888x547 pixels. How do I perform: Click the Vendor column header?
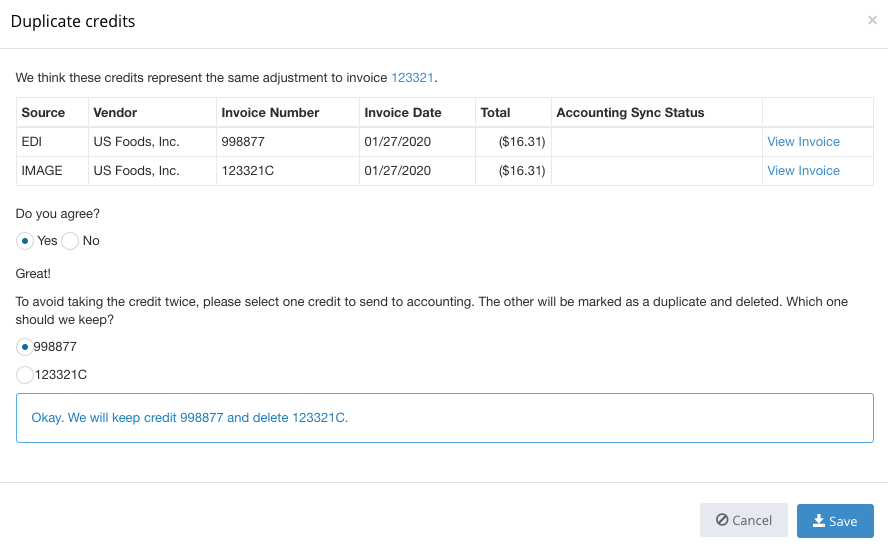tap(115, 113)
